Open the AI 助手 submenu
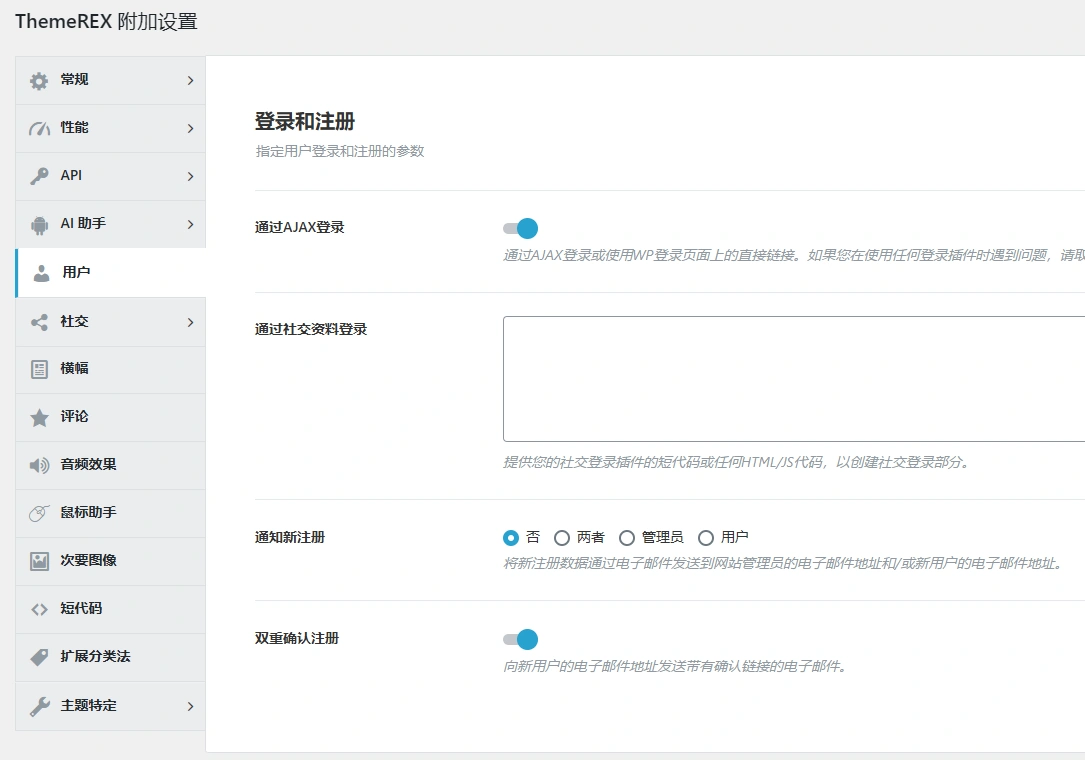Screen dimensions: 1085x760 point(110,224)
